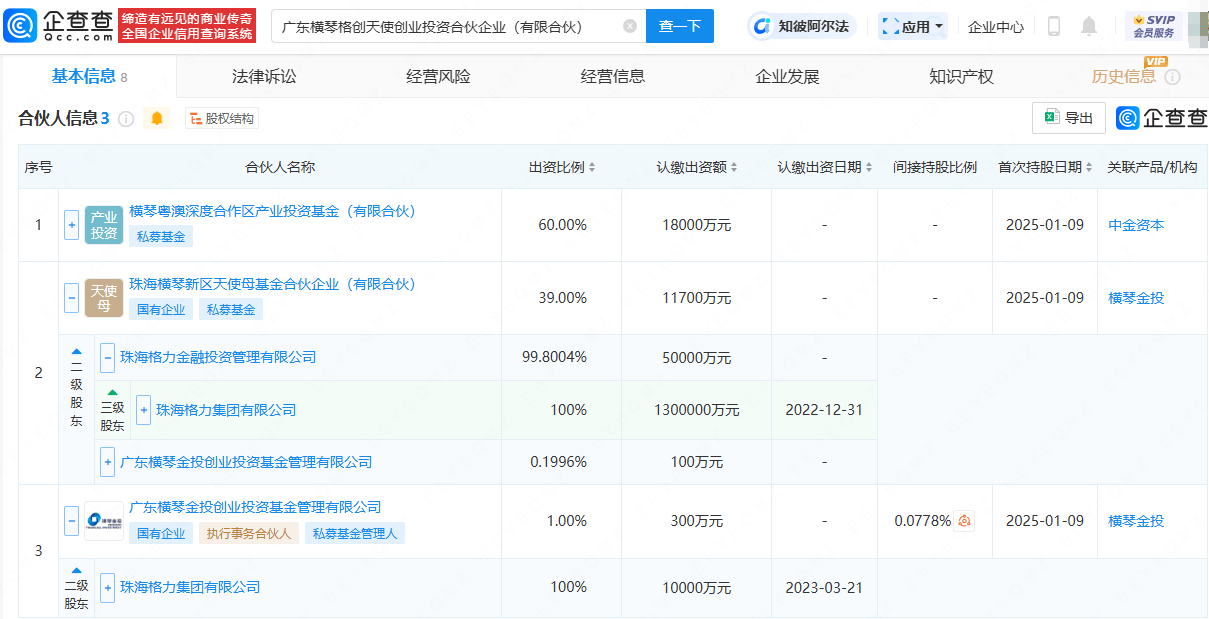1209x619 pixels.
Task: Open the notification bell in the header
Action: (x=1089, y=26)
